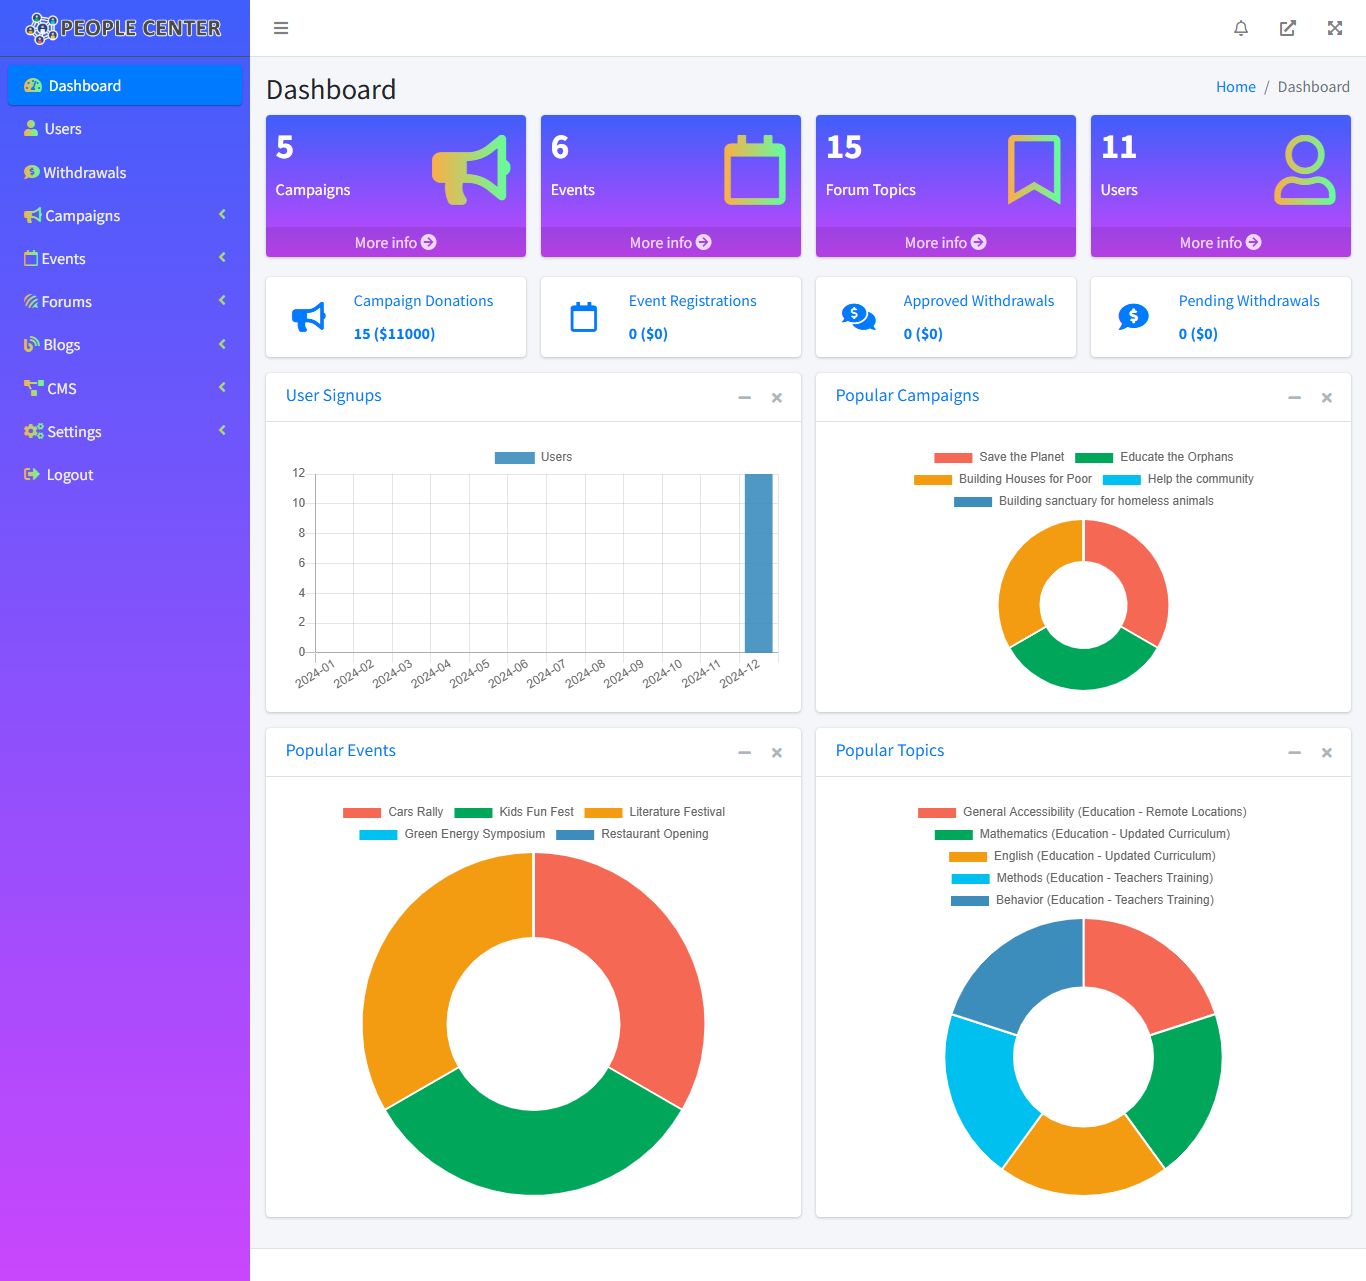The image size is (1366, 1281).
Task: Click More info on Campaigns card
Action: pyautogui.click(x=396, y=242)
